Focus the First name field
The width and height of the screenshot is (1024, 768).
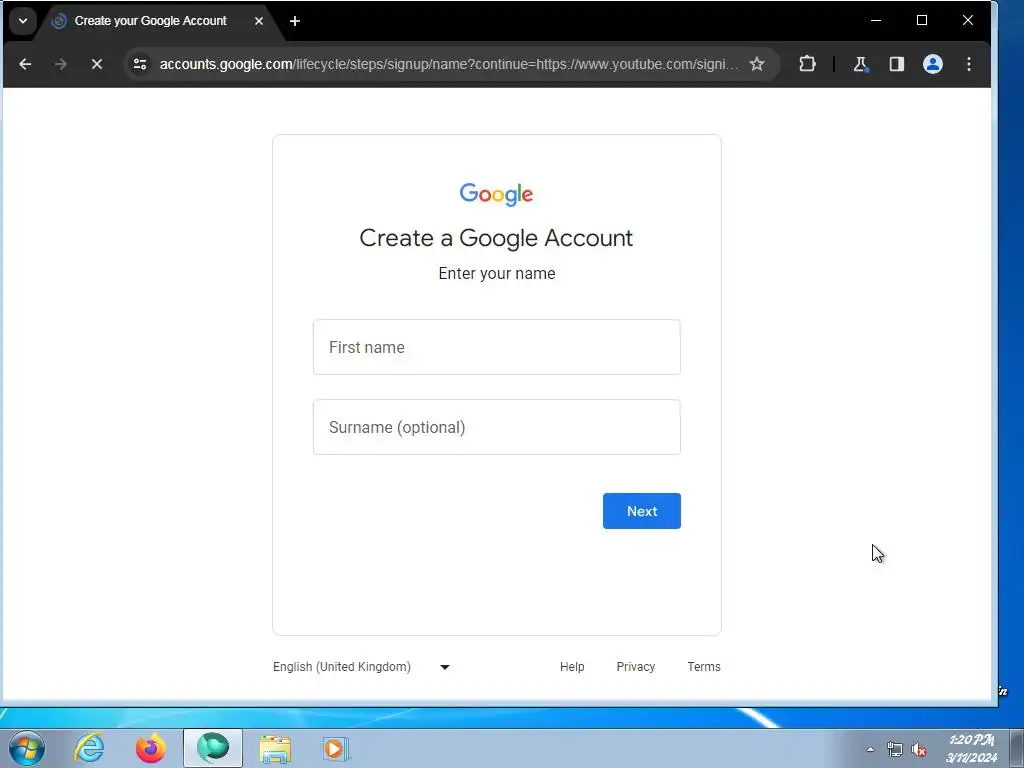497,347
